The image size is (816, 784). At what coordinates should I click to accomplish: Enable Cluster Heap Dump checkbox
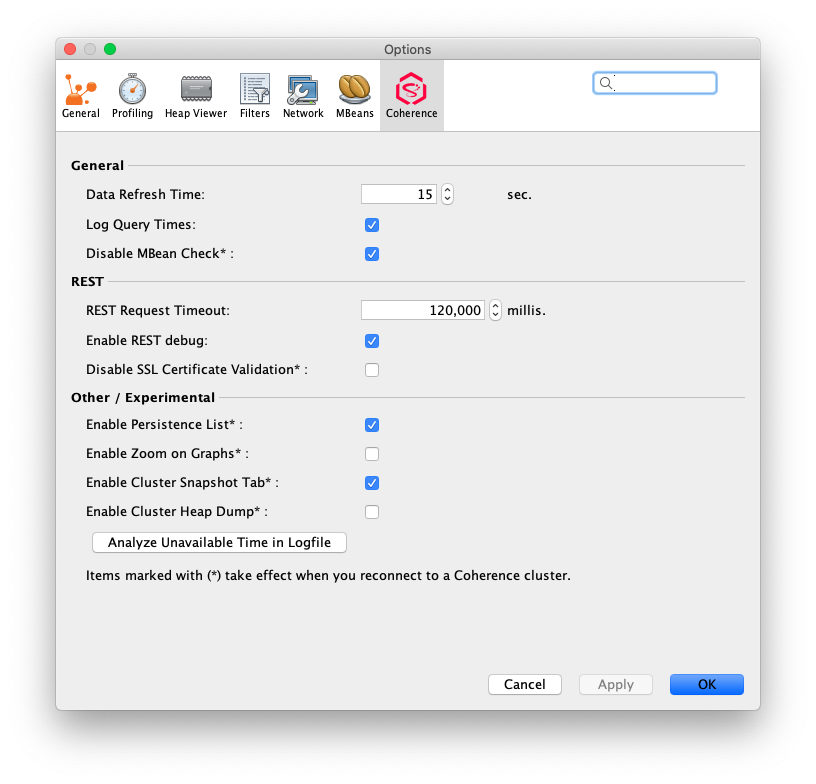click(x=372, y=512)
